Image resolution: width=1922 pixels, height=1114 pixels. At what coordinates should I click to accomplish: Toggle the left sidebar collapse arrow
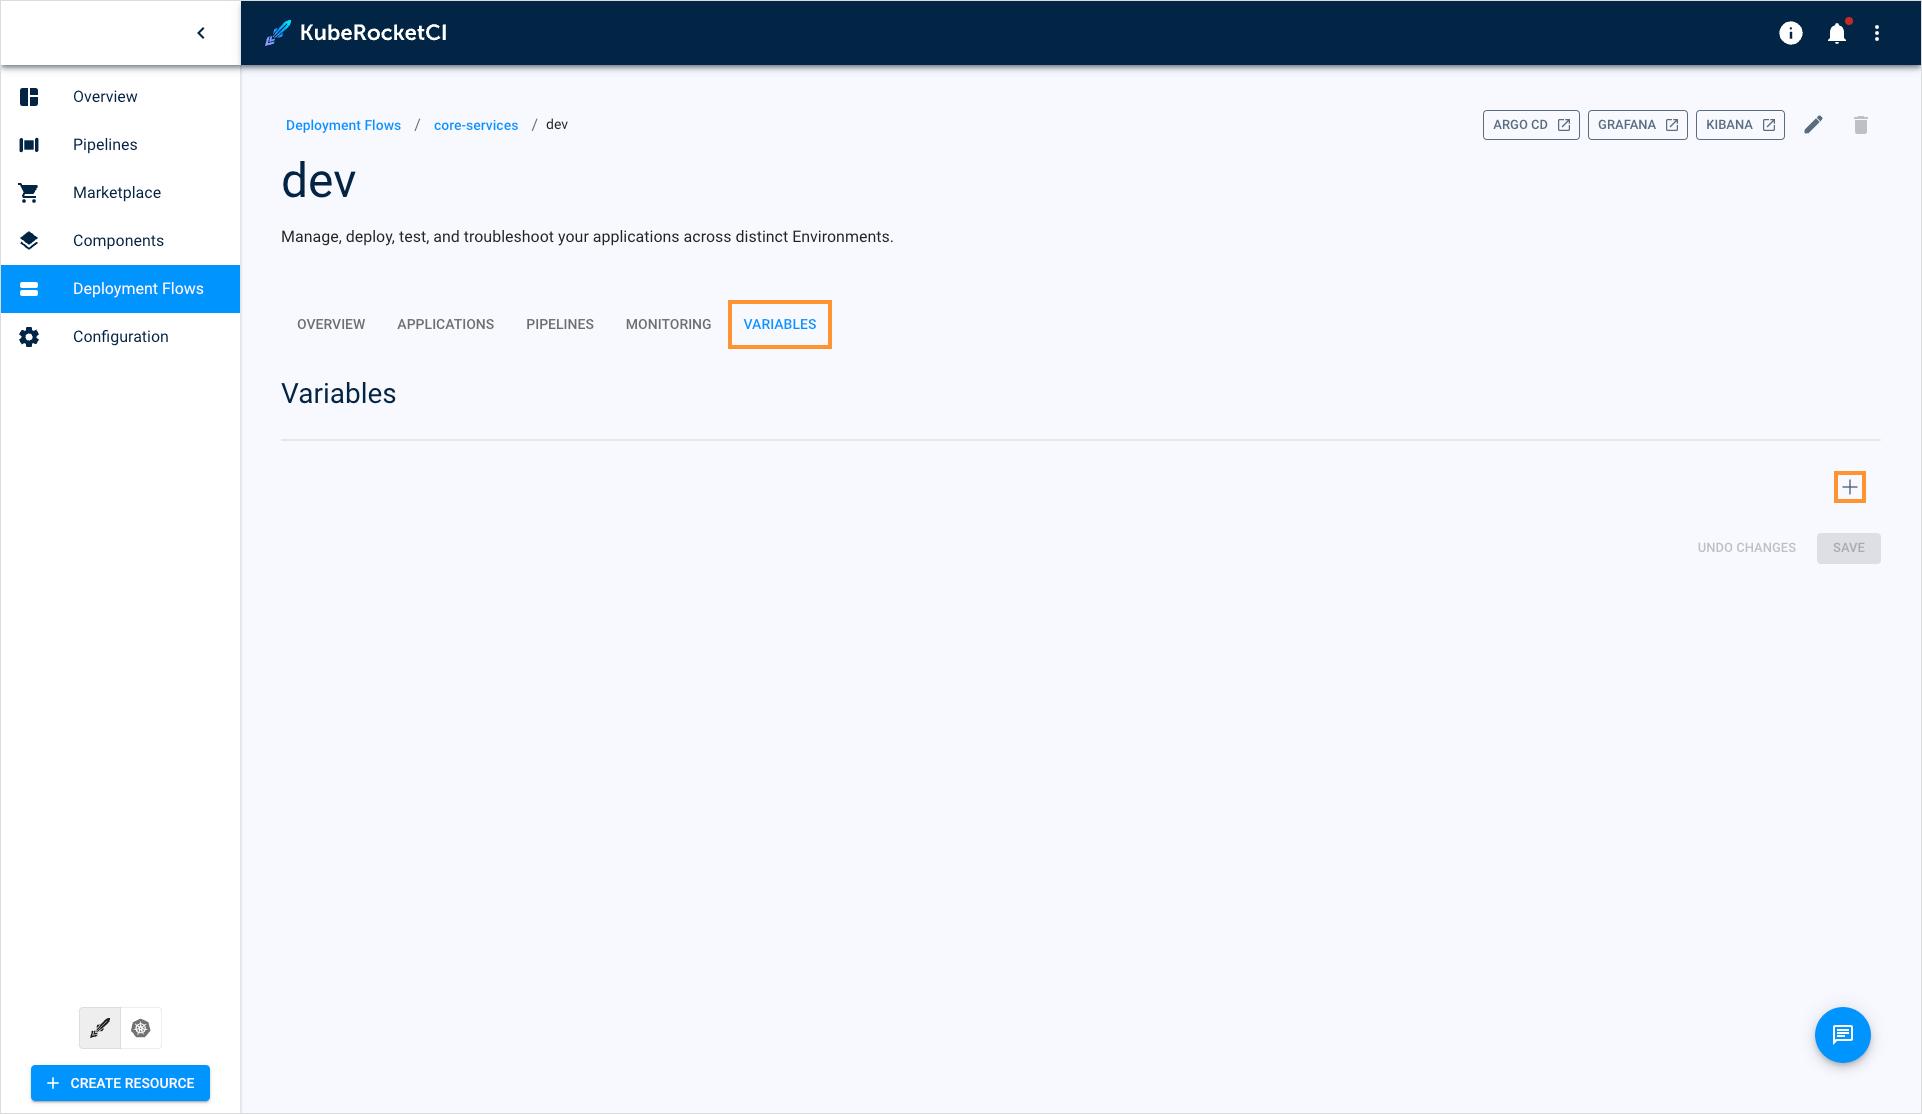point(200,32)
